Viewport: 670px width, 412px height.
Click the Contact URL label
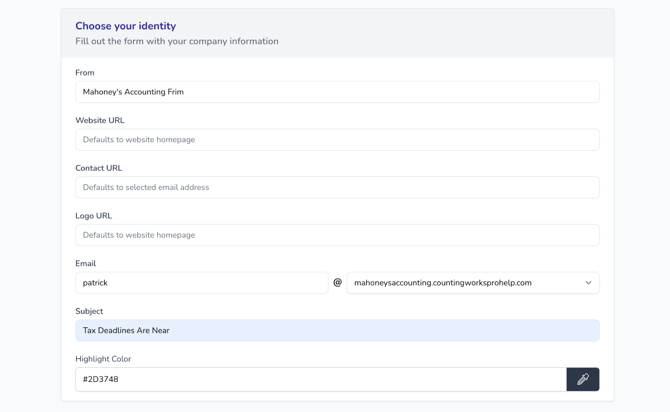coord(99,168)
